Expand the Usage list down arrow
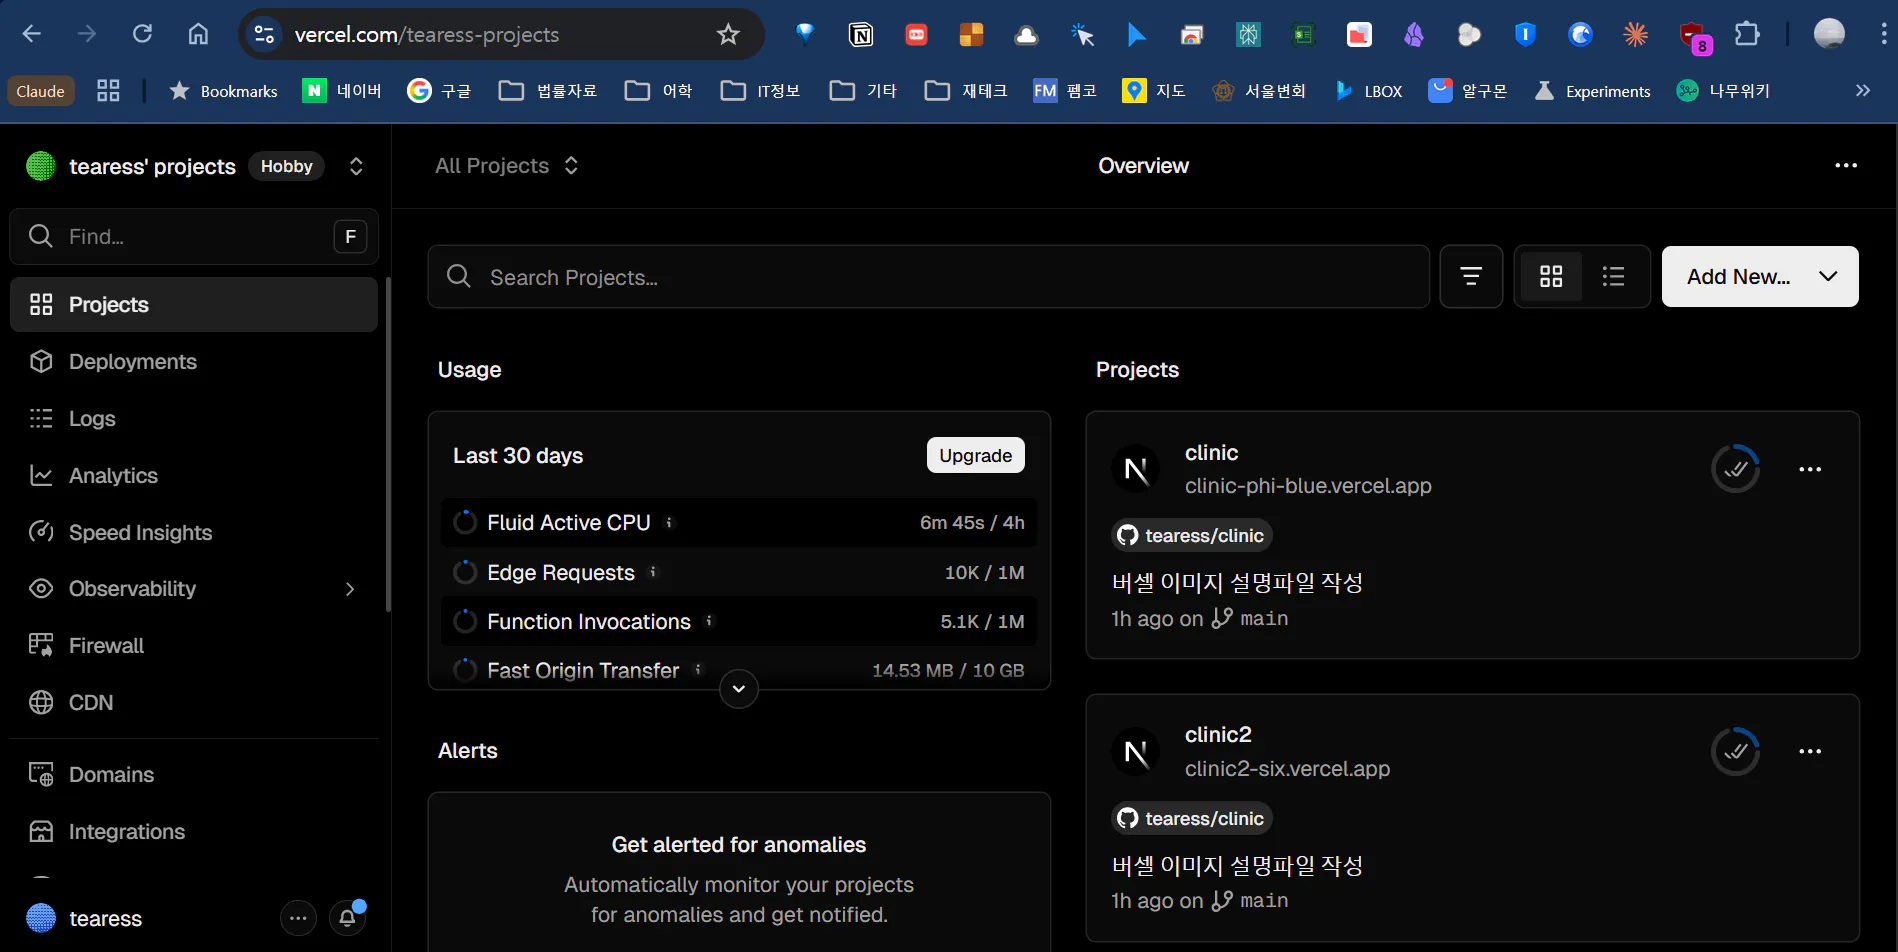The image size is (1898, 952). click(739, 689)
